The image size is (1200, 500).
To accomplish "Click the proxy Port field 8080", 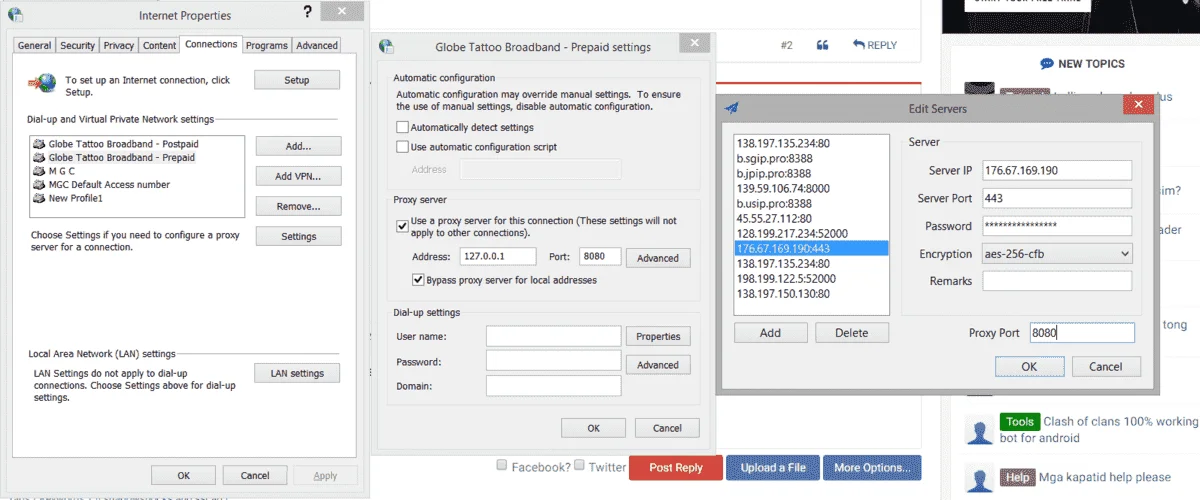I will tap(600, 257).
